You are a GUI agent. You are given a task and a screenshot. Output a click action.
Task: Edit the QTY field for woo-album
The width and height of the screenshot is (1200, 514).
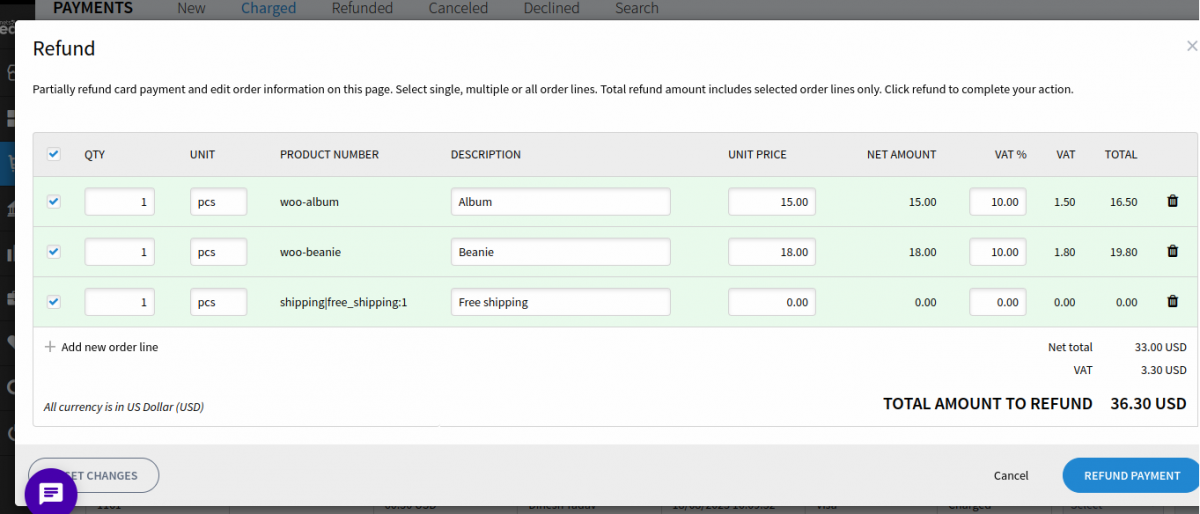point(120,202)
